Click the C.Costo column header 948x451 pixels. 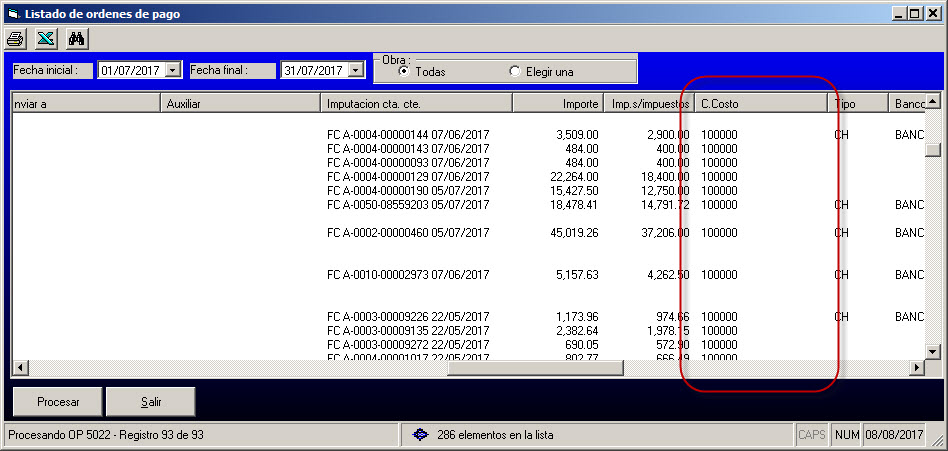tap(758, 103)
